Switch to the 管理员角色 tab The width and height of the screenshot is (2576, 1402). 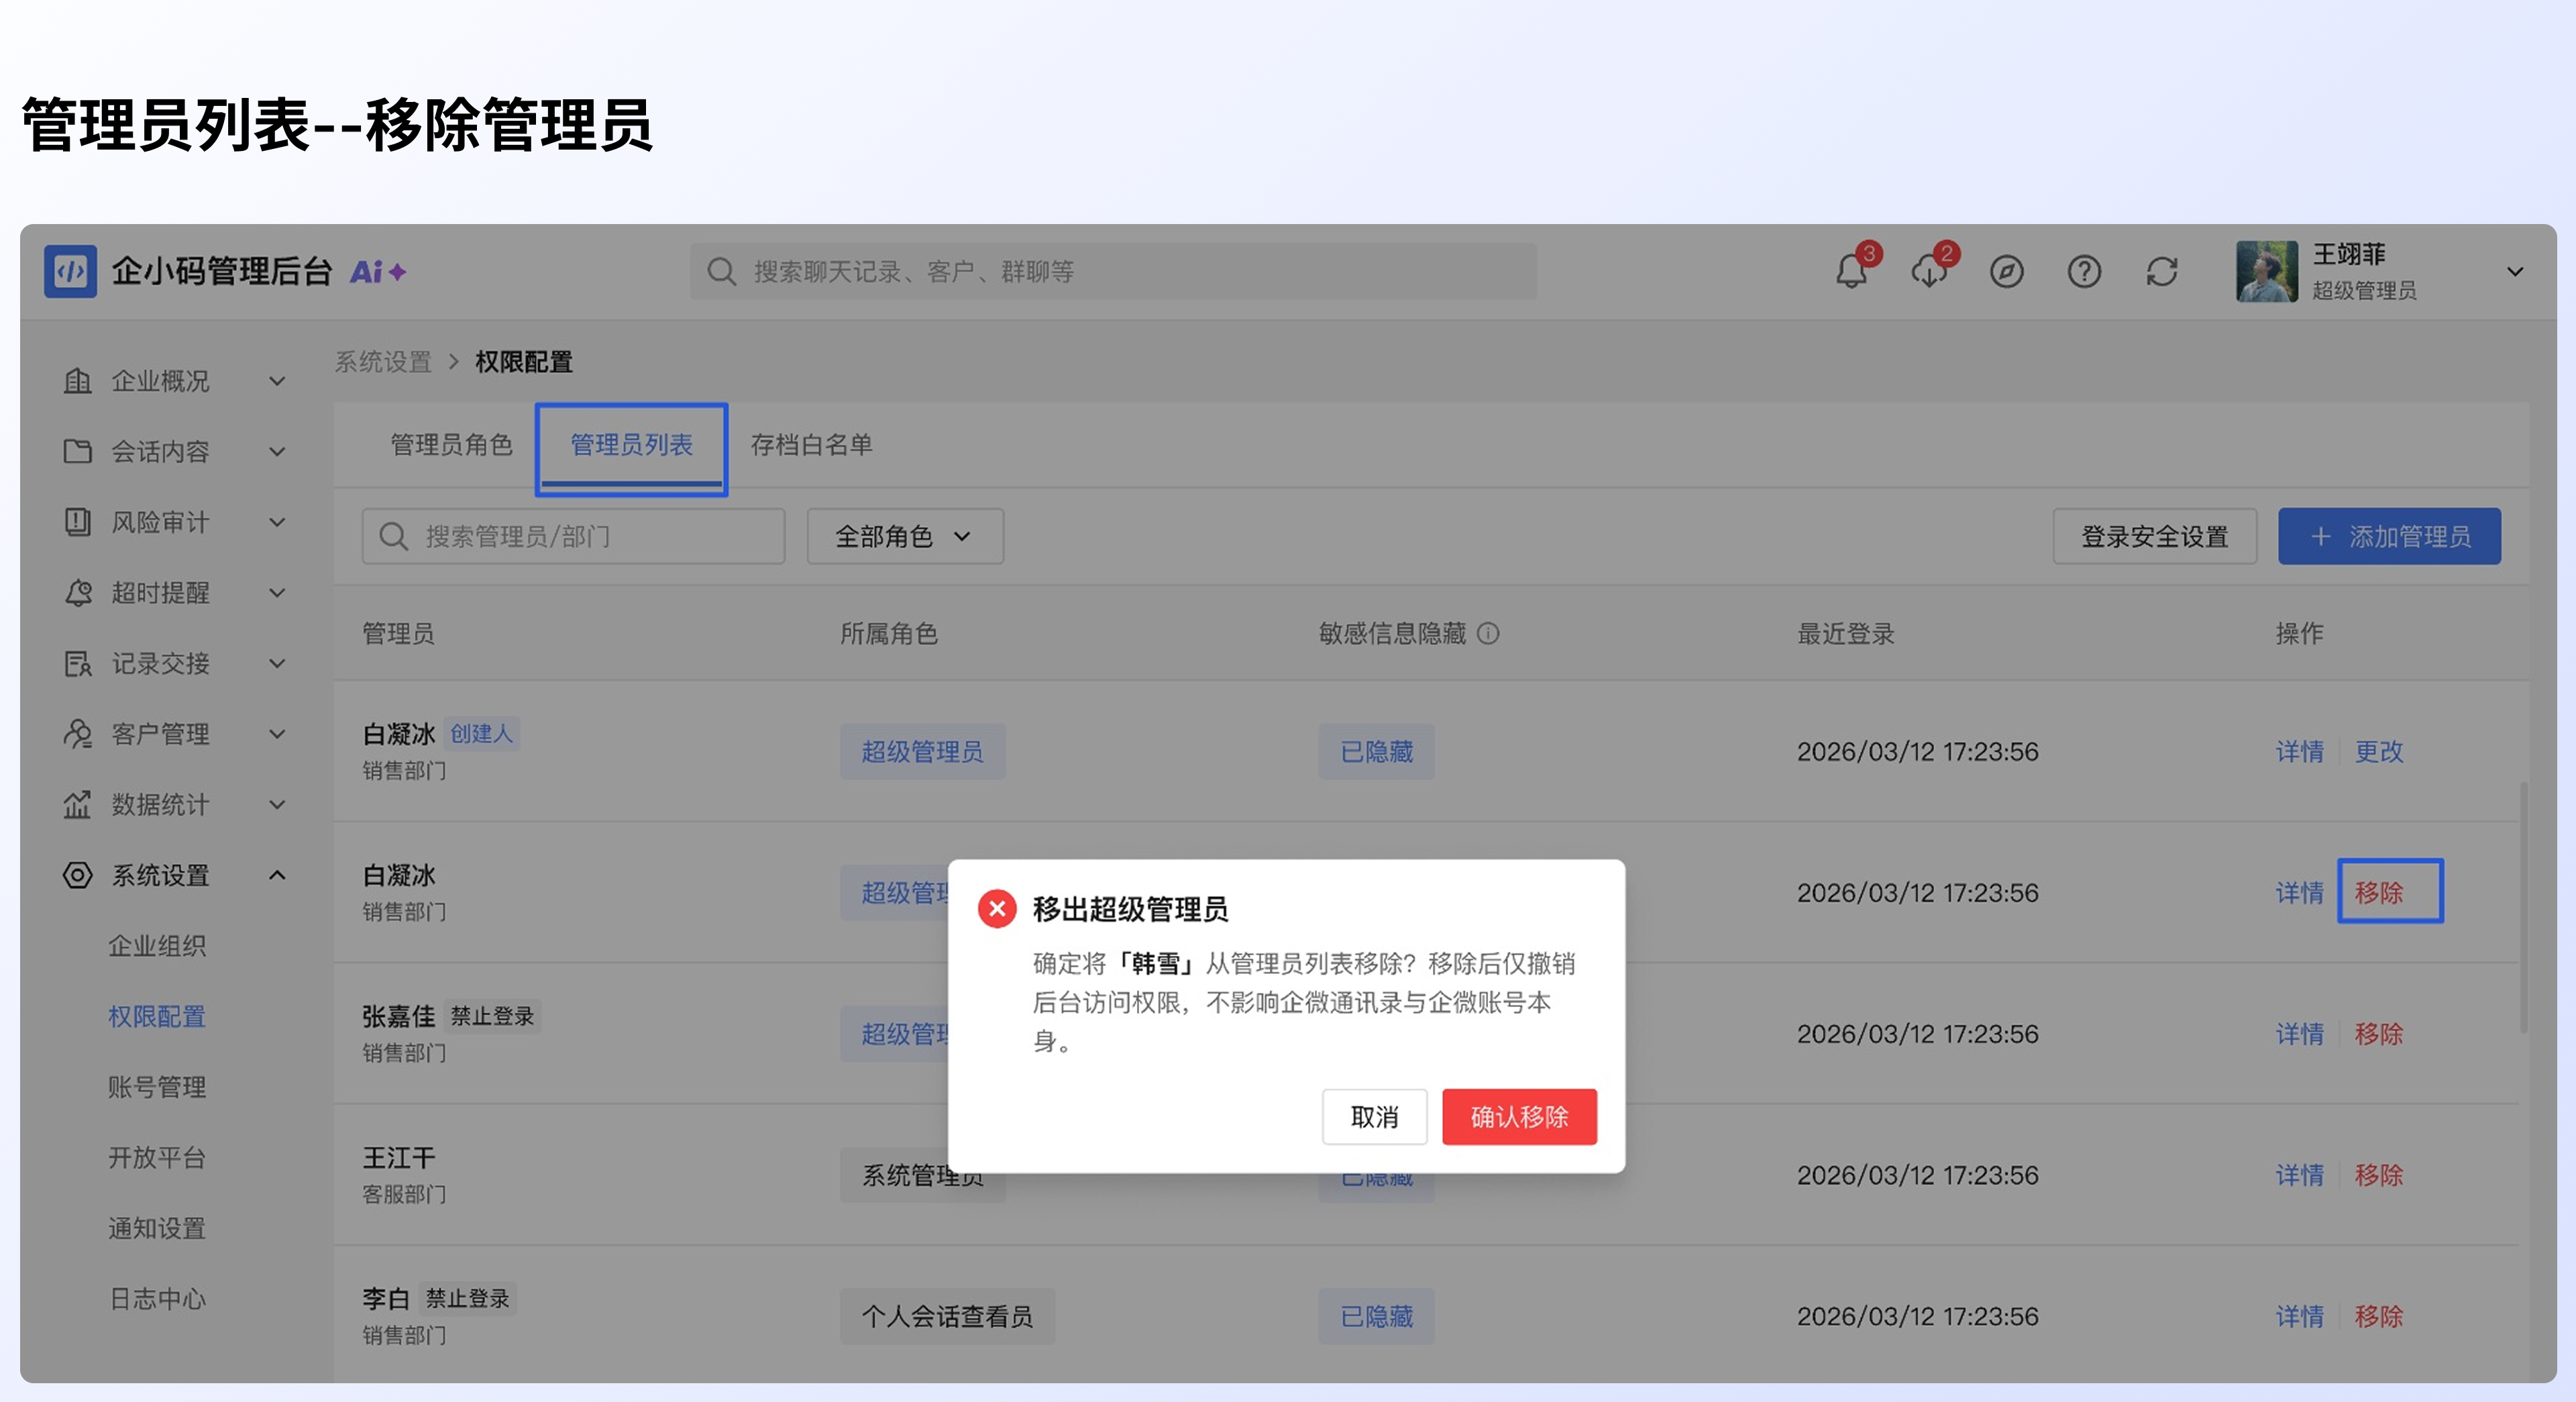[451, 444]
